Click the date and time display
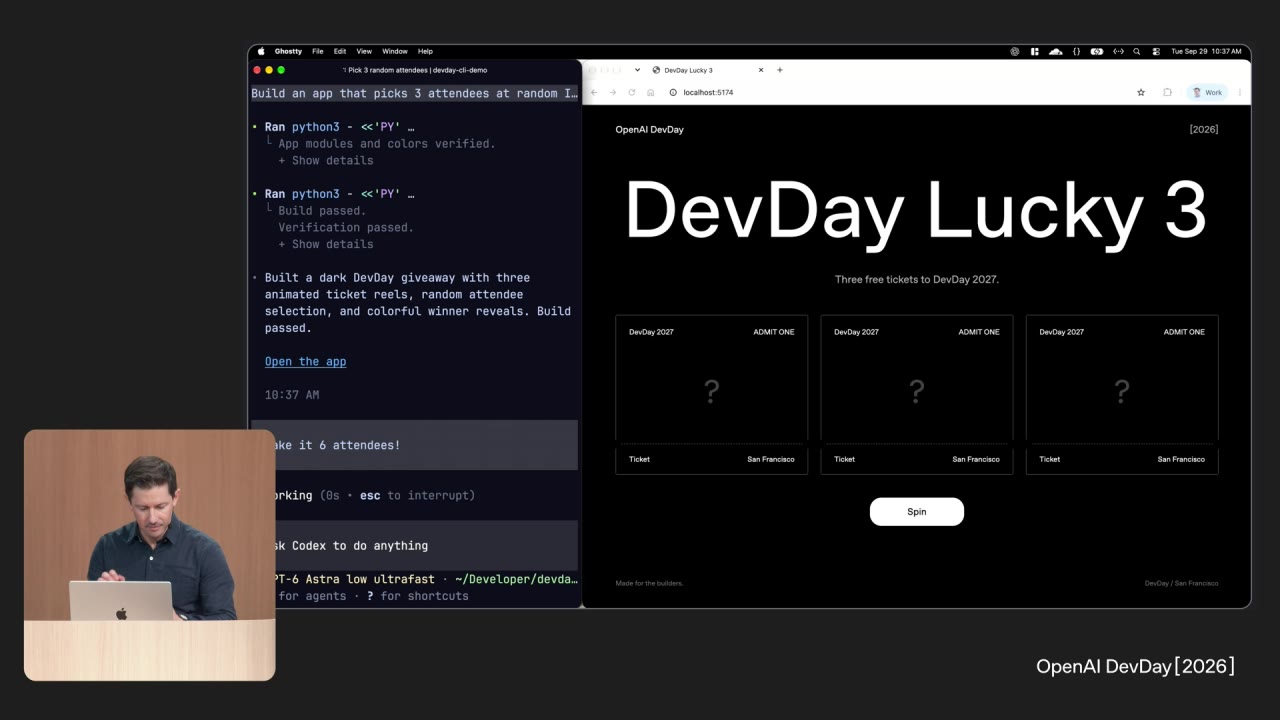The width and height of the screenshot is (1280, 720). [1206, 51]
